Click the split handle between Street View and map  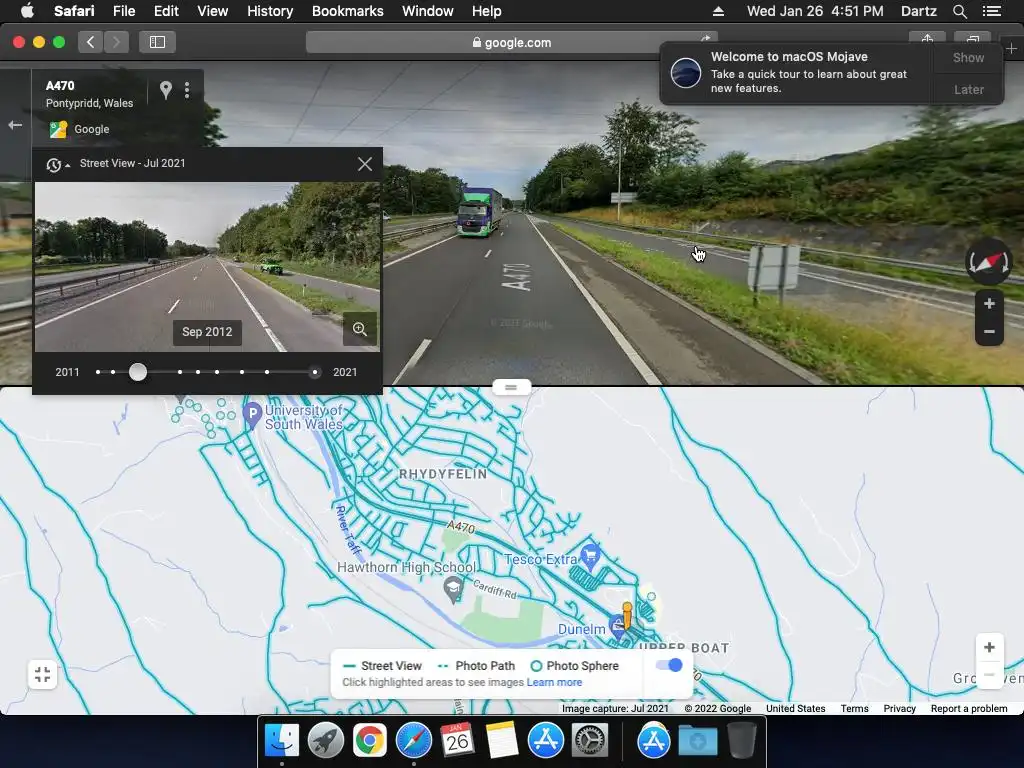pyautogui.click(x=511, y=387)
